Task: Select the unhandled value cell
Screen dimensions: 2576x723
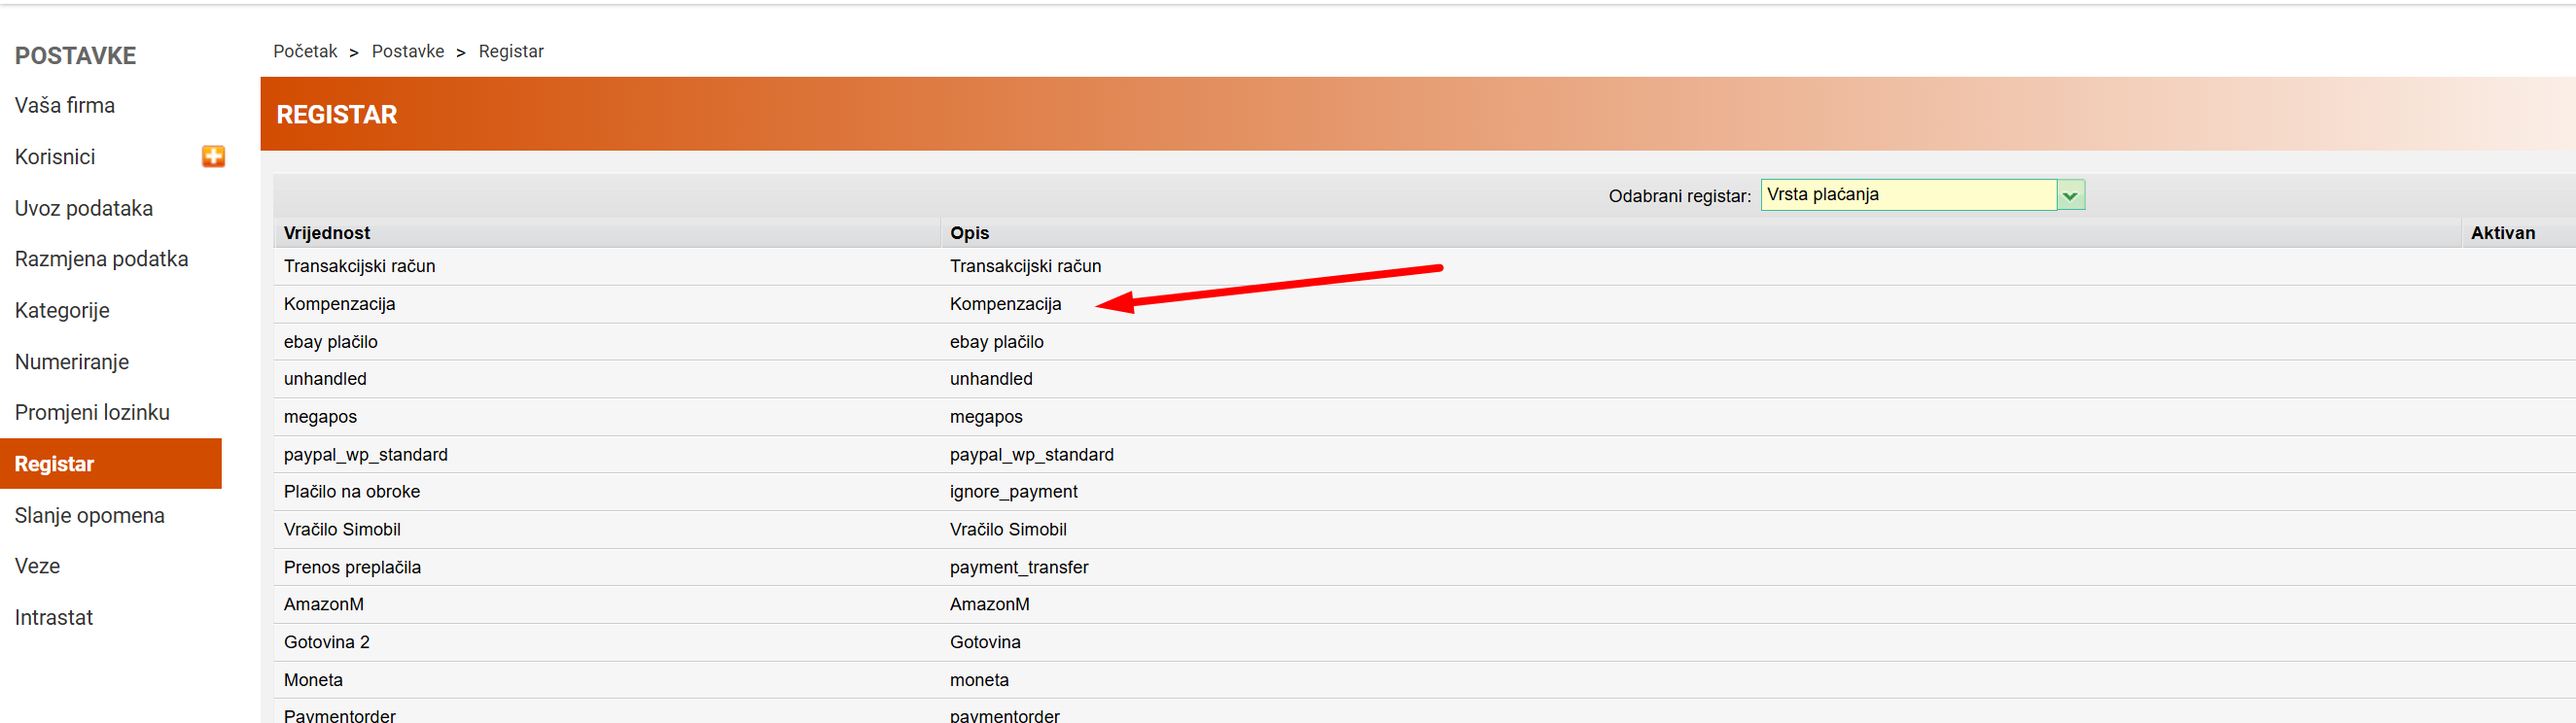Action: click(325, 379)
